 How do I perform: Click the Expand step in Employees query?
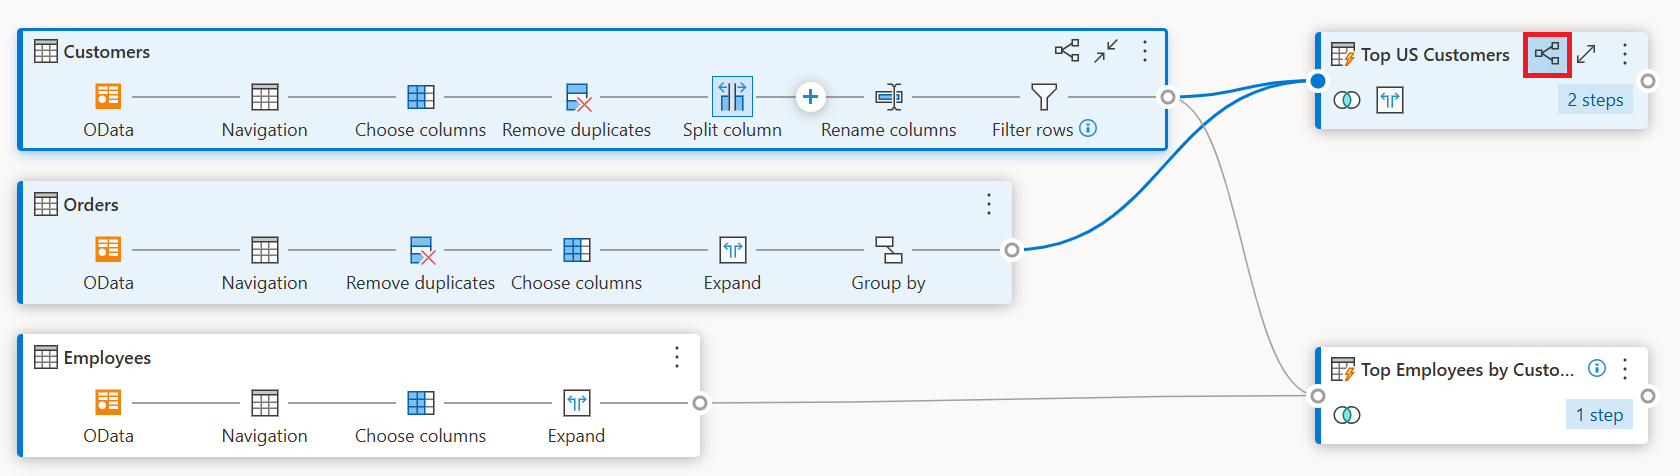pos(577,403)
